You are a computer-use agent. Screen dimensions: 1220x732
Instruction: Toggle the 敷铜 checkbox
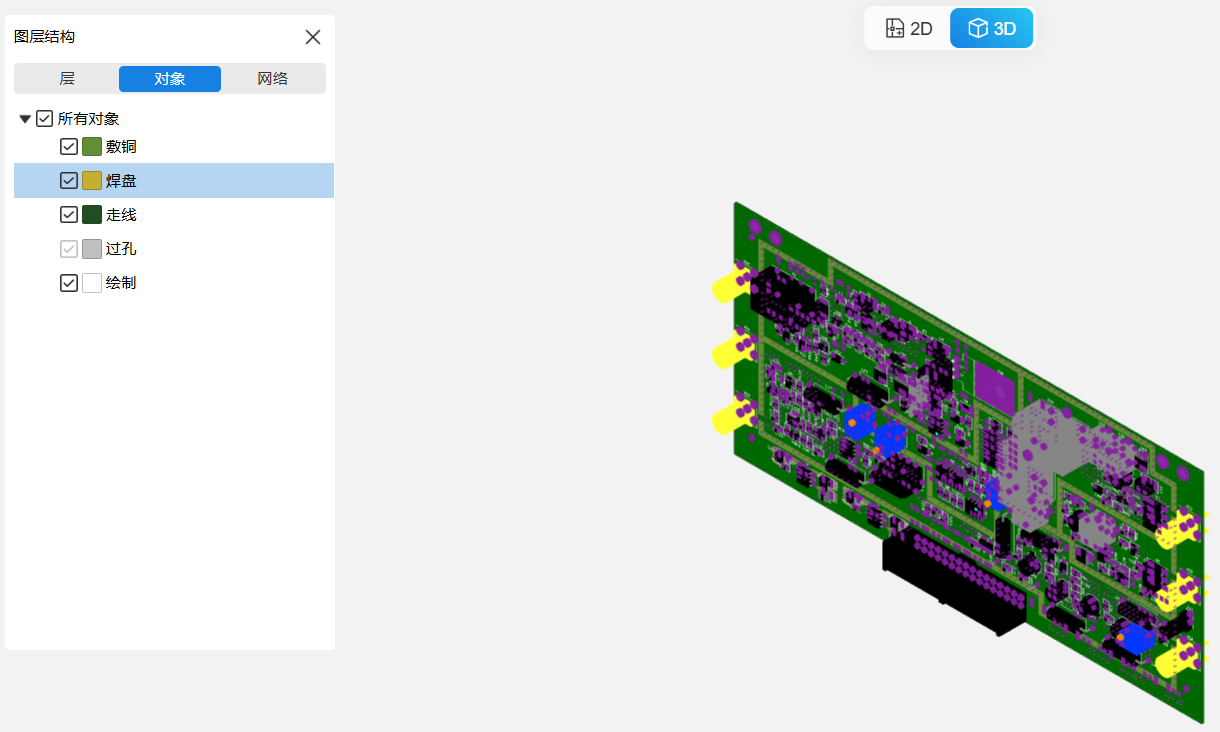[x=69, y=147]
